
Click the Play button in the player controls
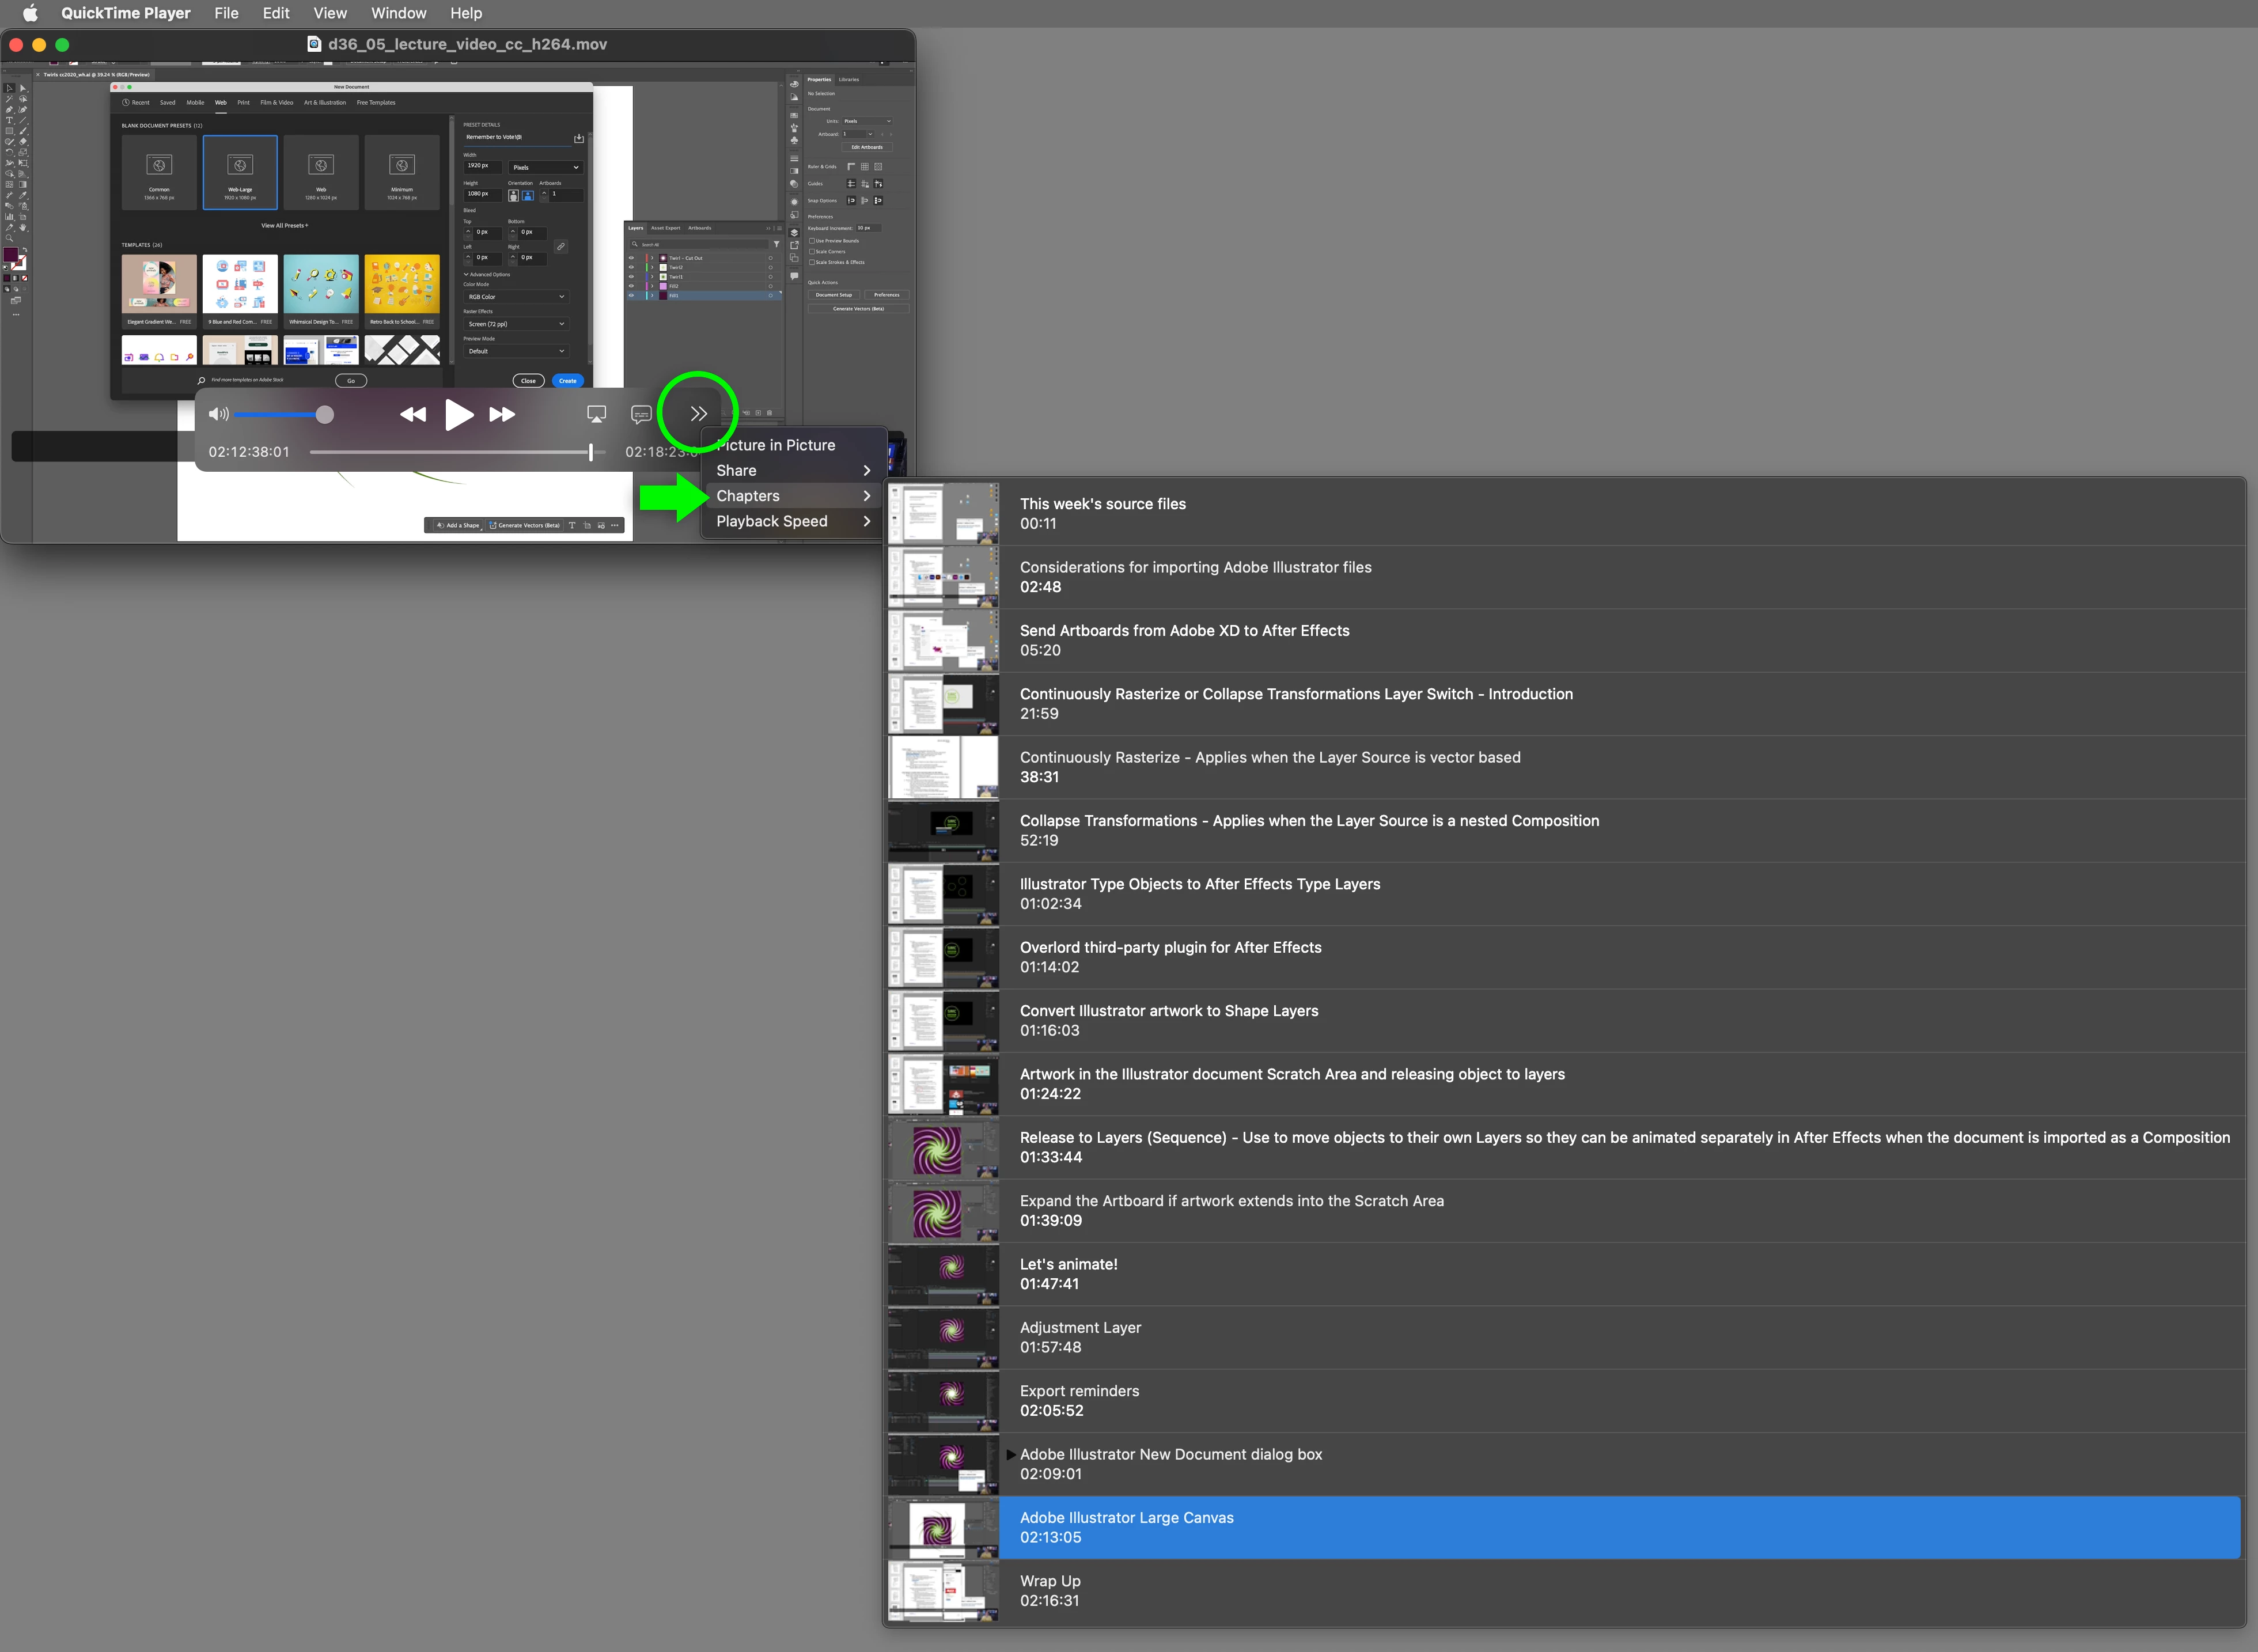(x=459, y=414)
